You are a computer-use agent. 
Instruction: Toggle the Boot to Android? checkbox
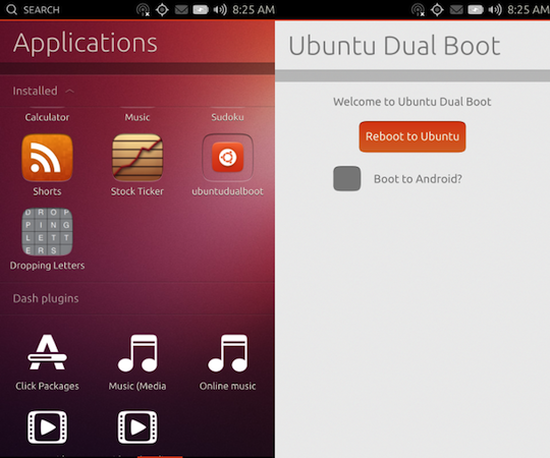tap(347, 179)
